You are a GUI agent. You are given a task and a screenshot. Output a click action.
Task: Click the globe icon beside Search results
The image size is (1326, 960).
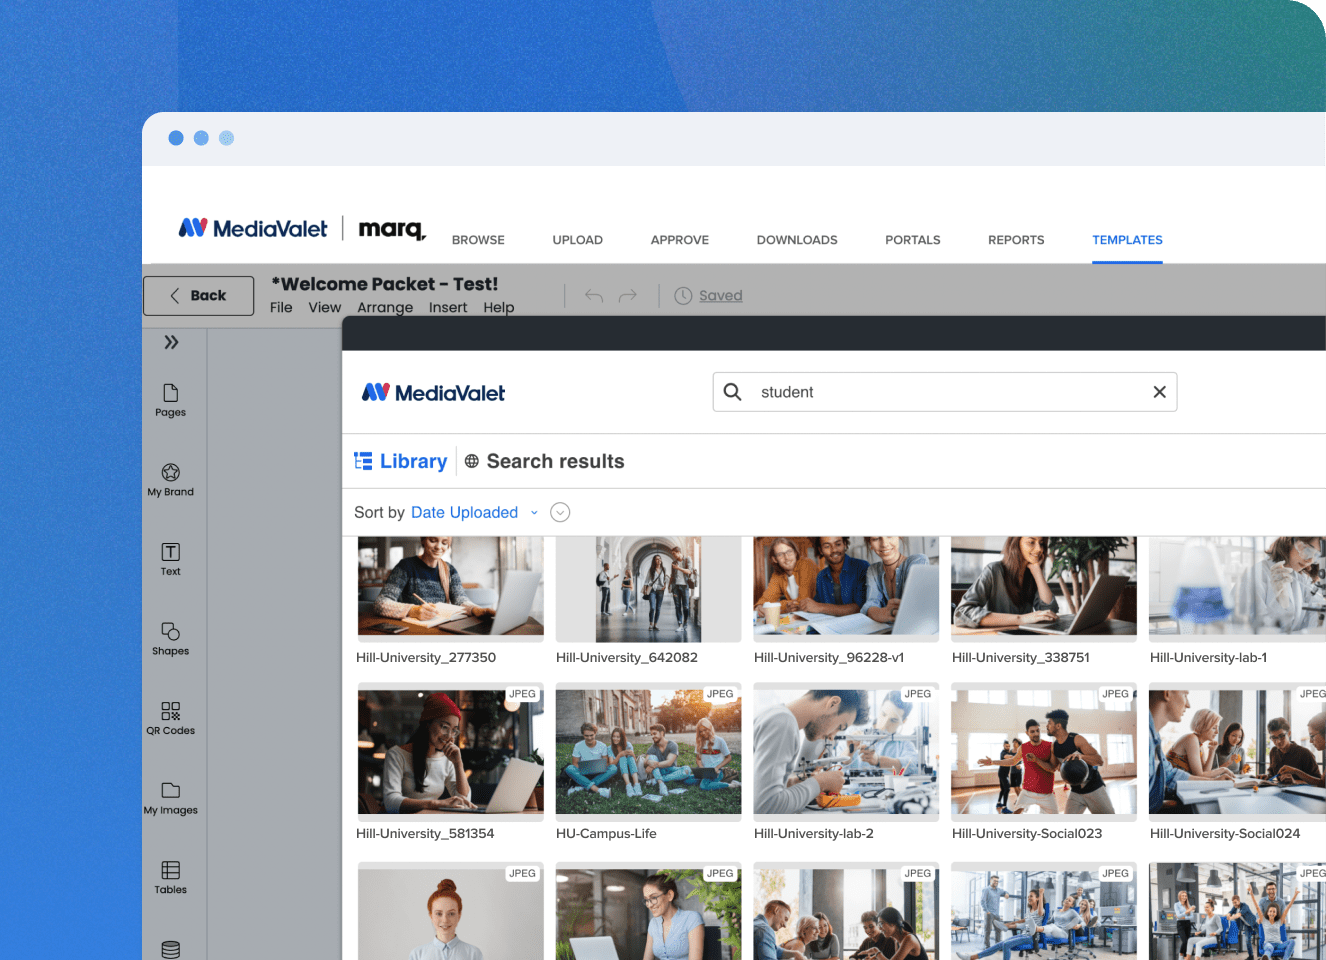click(x=472, y=461)
